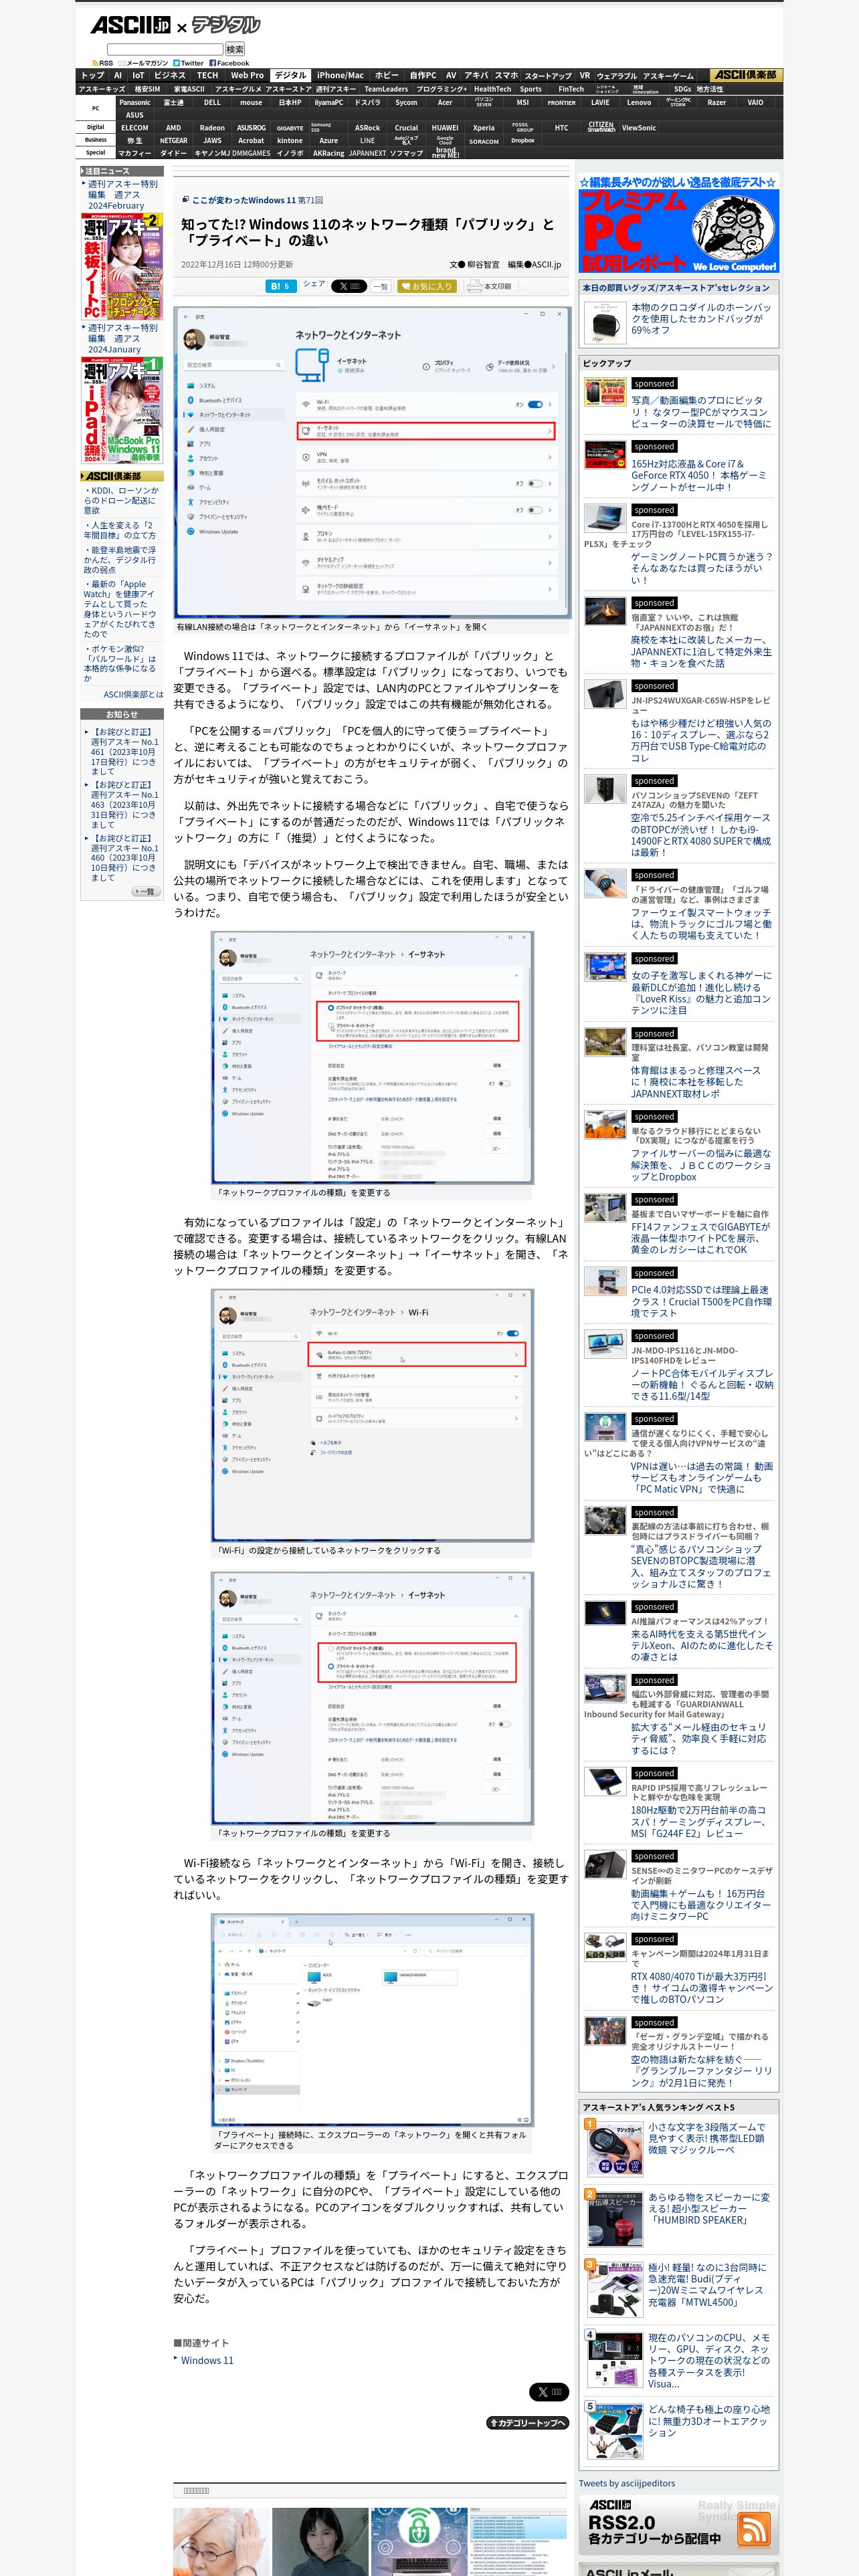This screenshot has height=2576, width=859.
Task: Open the 2024January 週刊アスキー cover
Action: point(122,410)
